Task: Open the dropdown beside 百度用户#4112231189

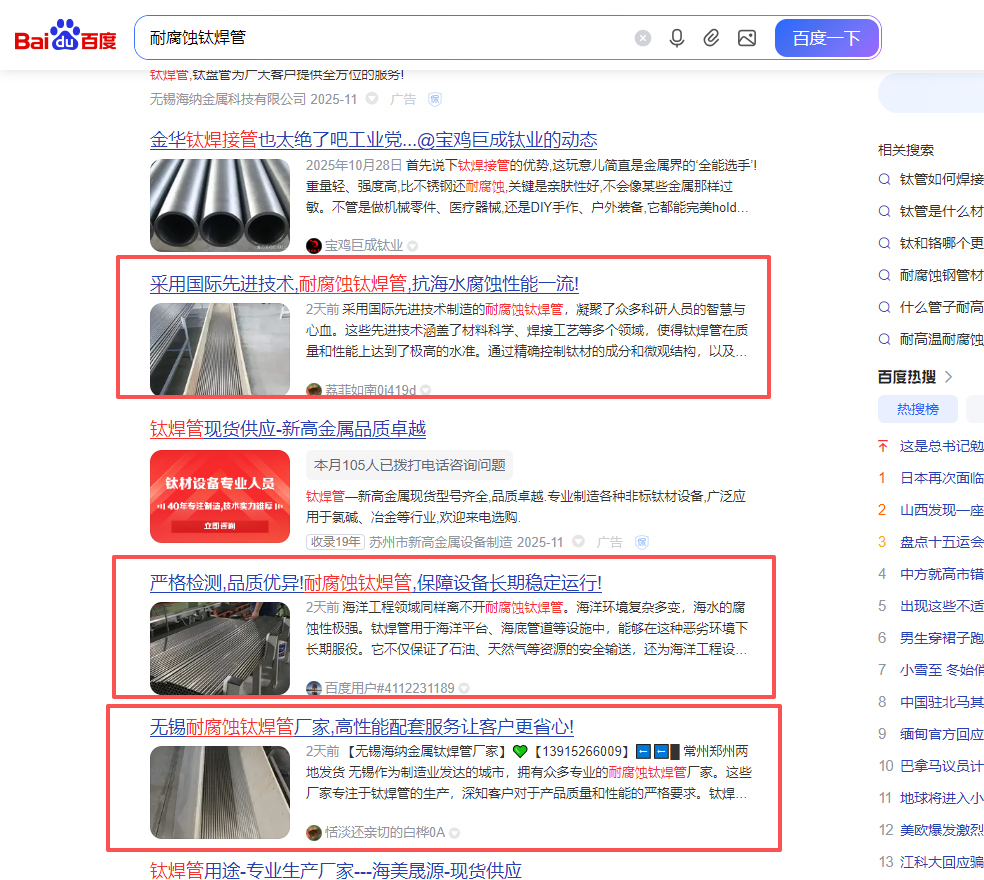Action: (464, 688)
